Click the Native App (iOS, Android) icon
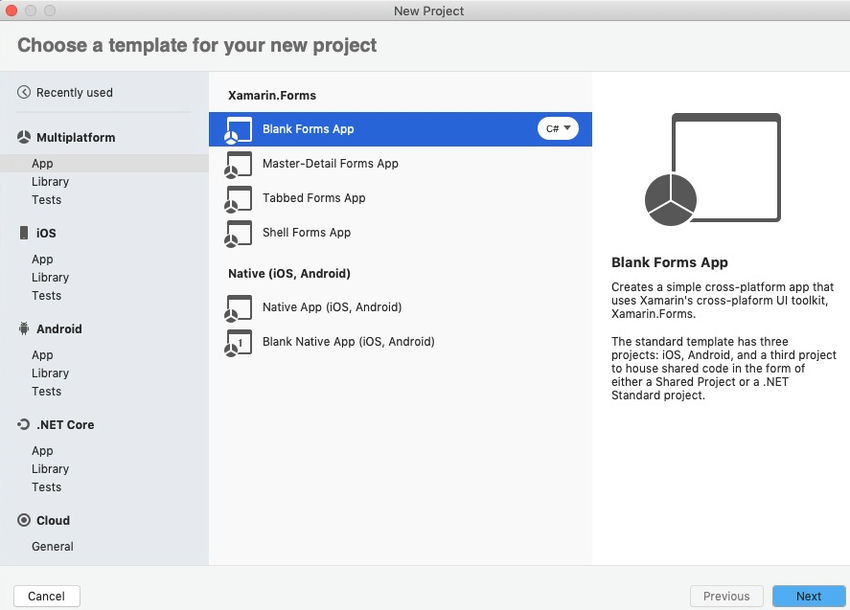Screen dimensions: 850x610 (x=238, y=307)
